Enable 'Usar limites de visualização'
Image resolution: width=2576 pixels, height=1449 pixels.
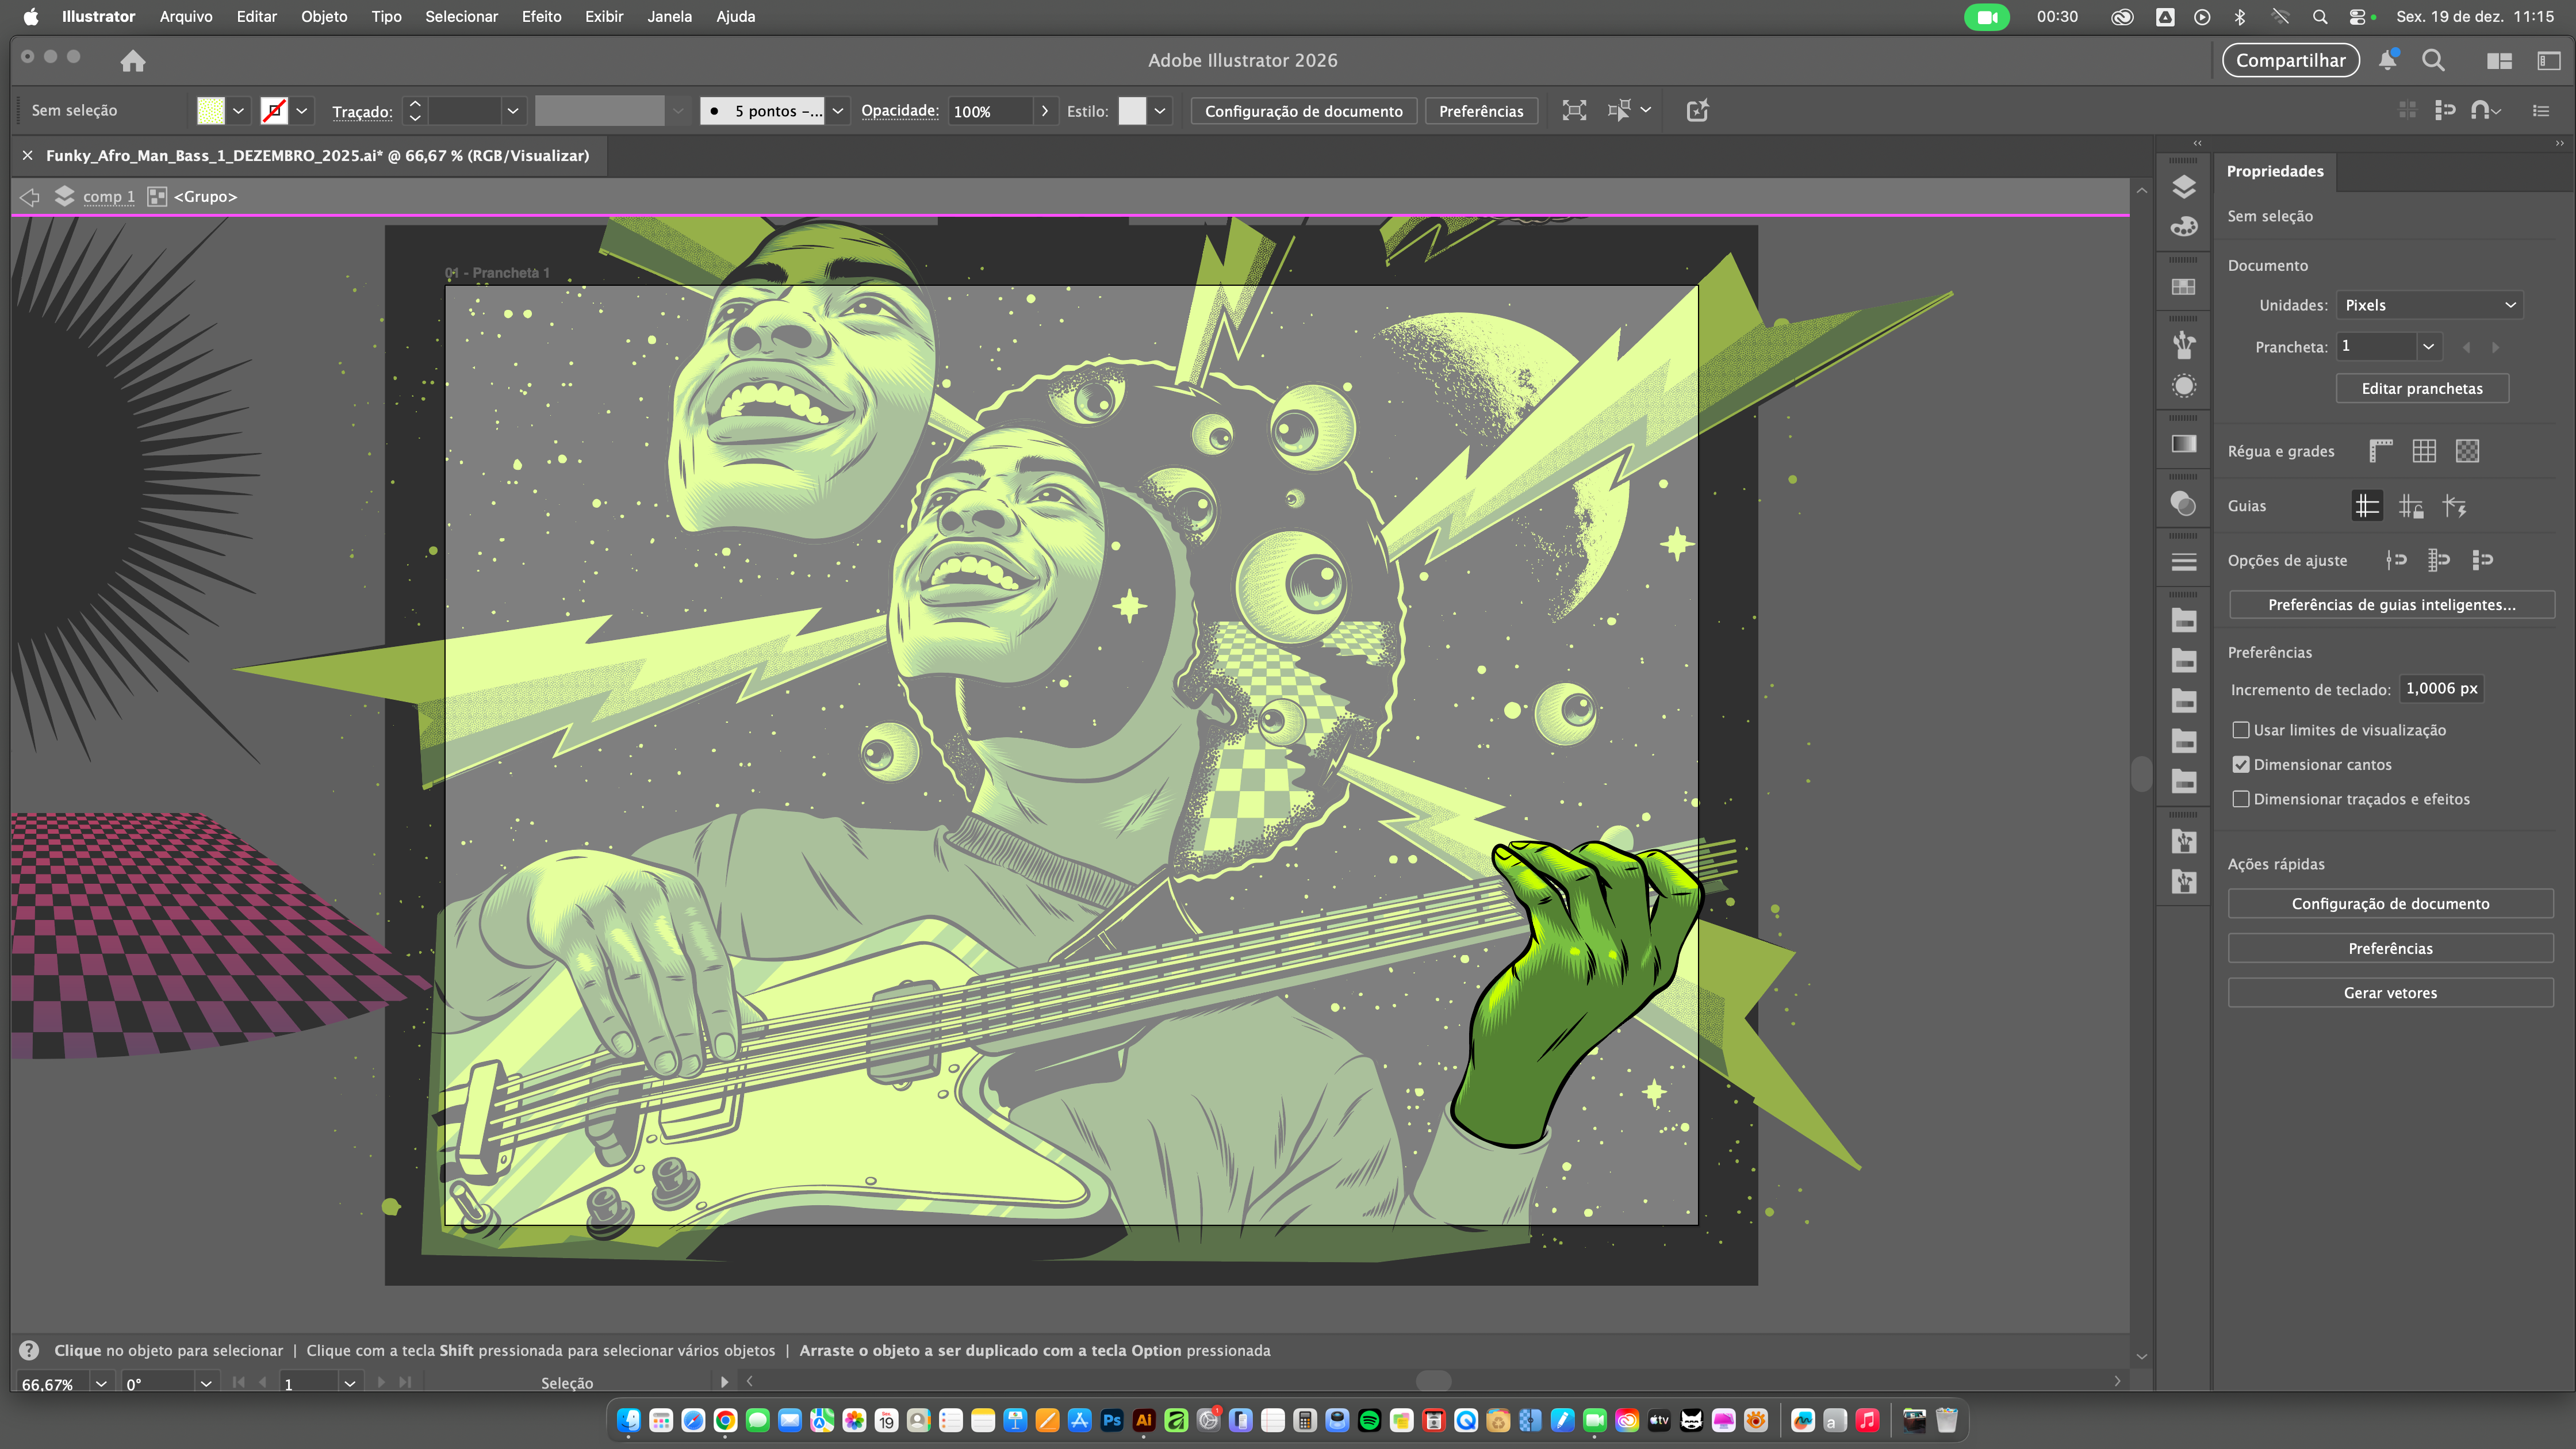click(2242, 730)
